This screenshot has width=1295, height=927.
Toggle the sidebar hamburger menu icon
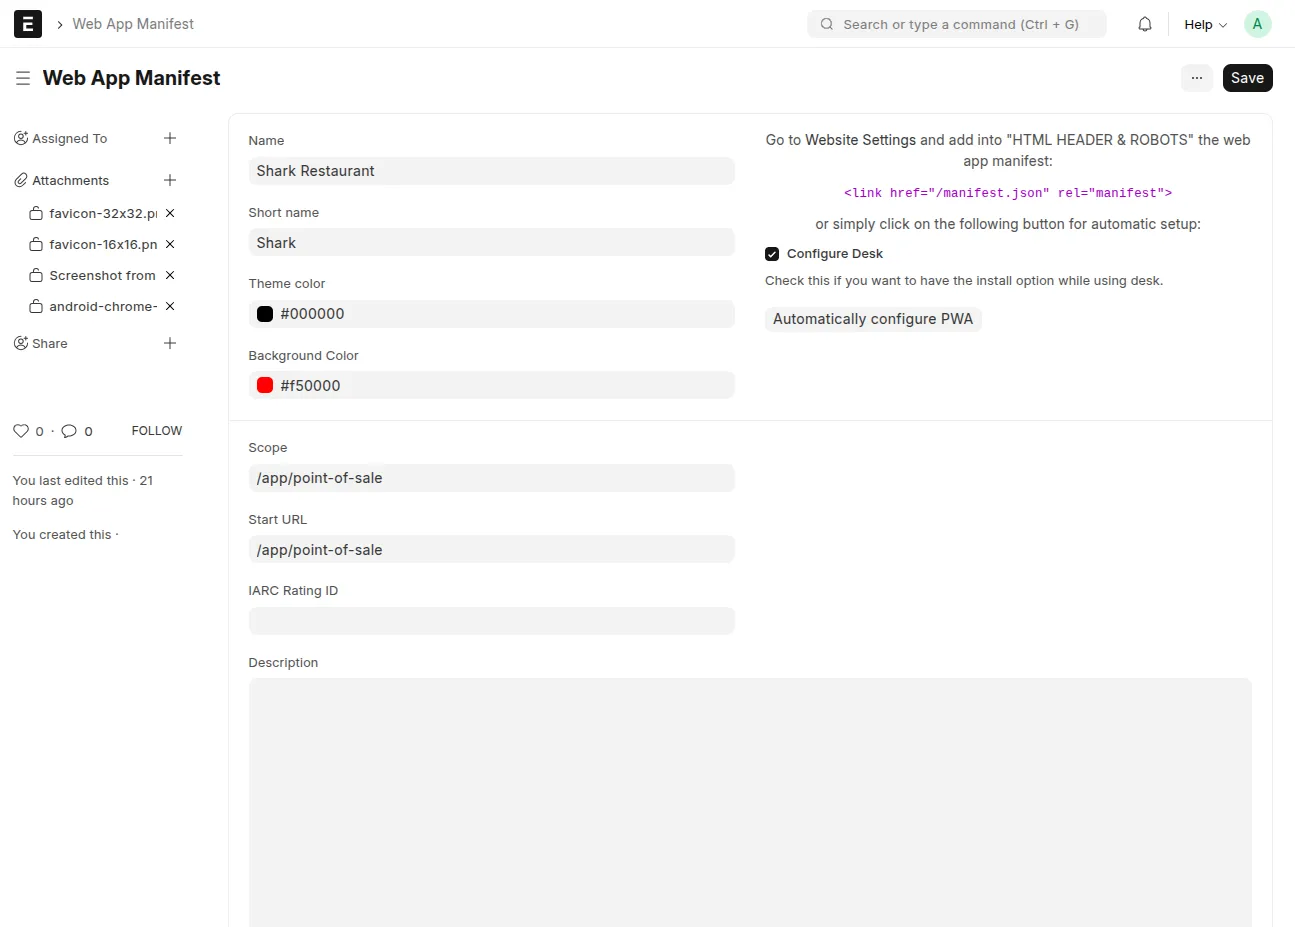coord(23,78)
